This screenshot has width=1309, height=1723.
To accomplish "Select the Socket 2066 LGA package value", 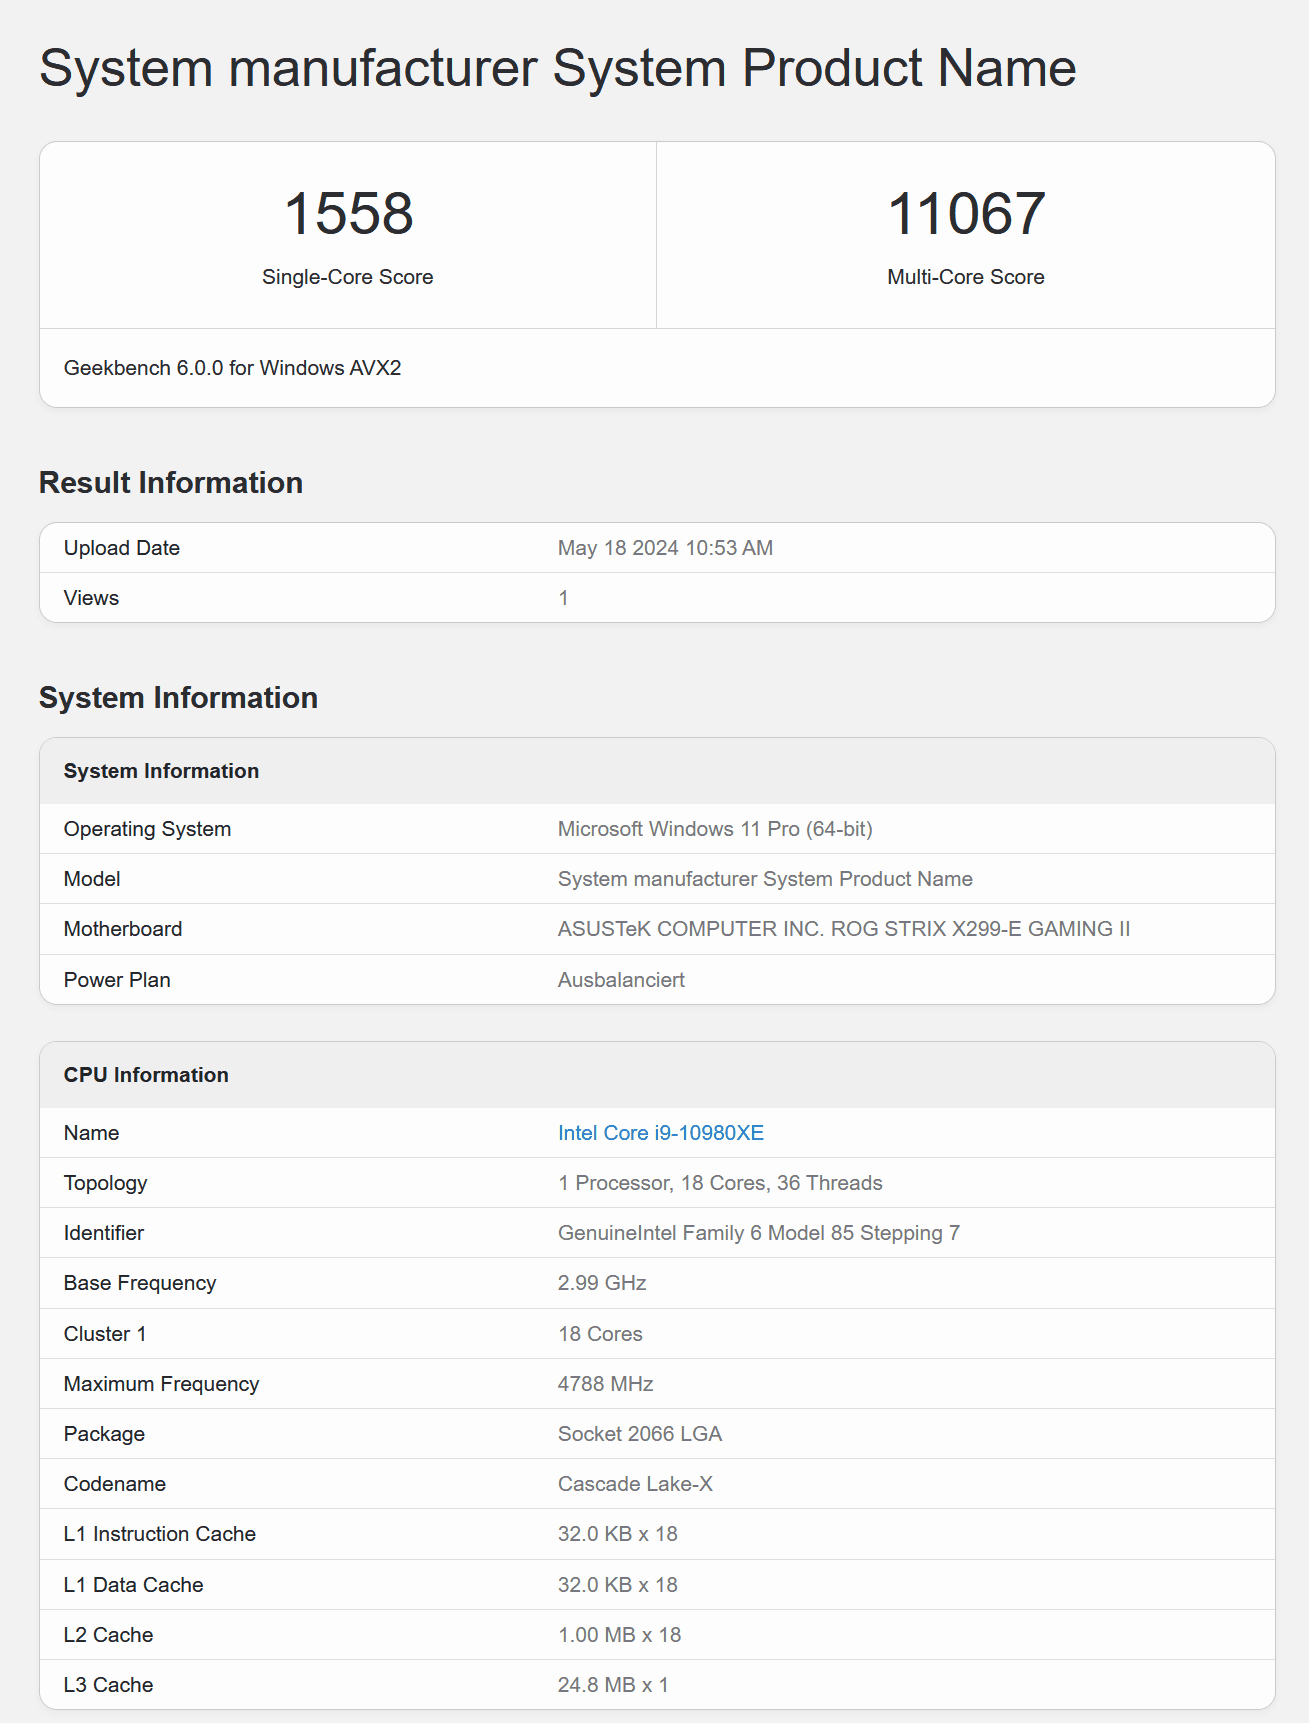I will point(640,1434).
